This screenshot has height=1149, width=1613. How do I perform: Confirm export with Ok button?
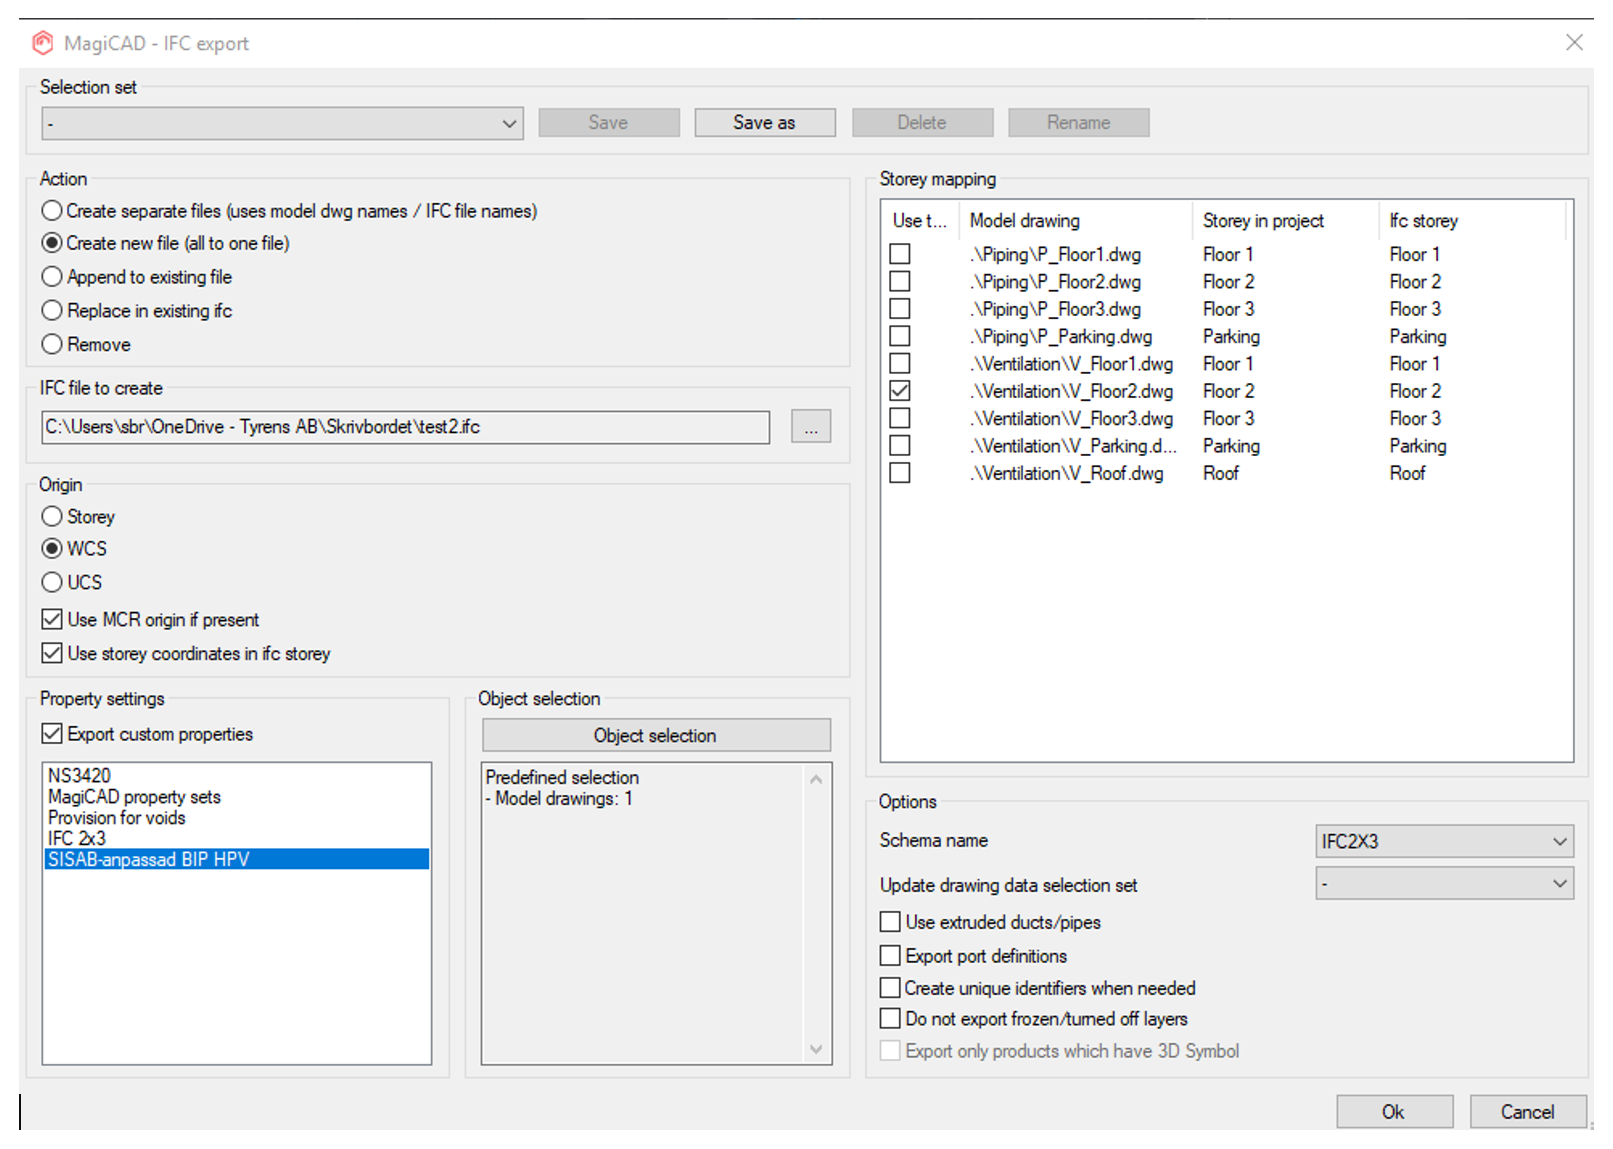(1394, 1112)
